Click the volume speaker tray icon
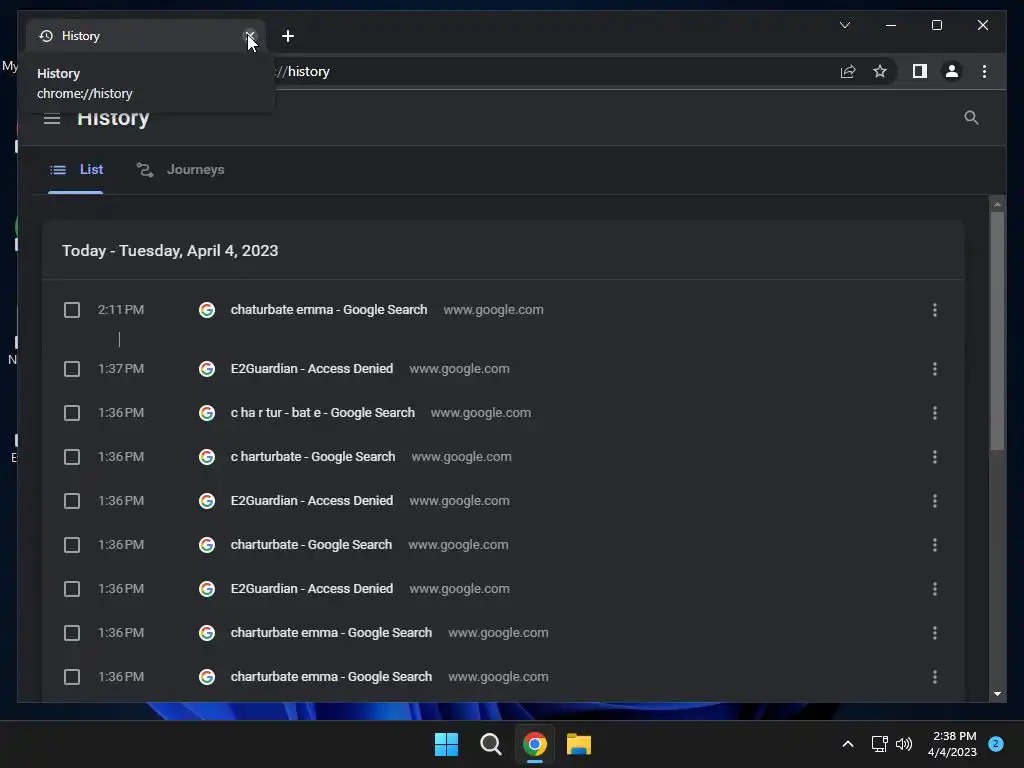 [904, 744]
